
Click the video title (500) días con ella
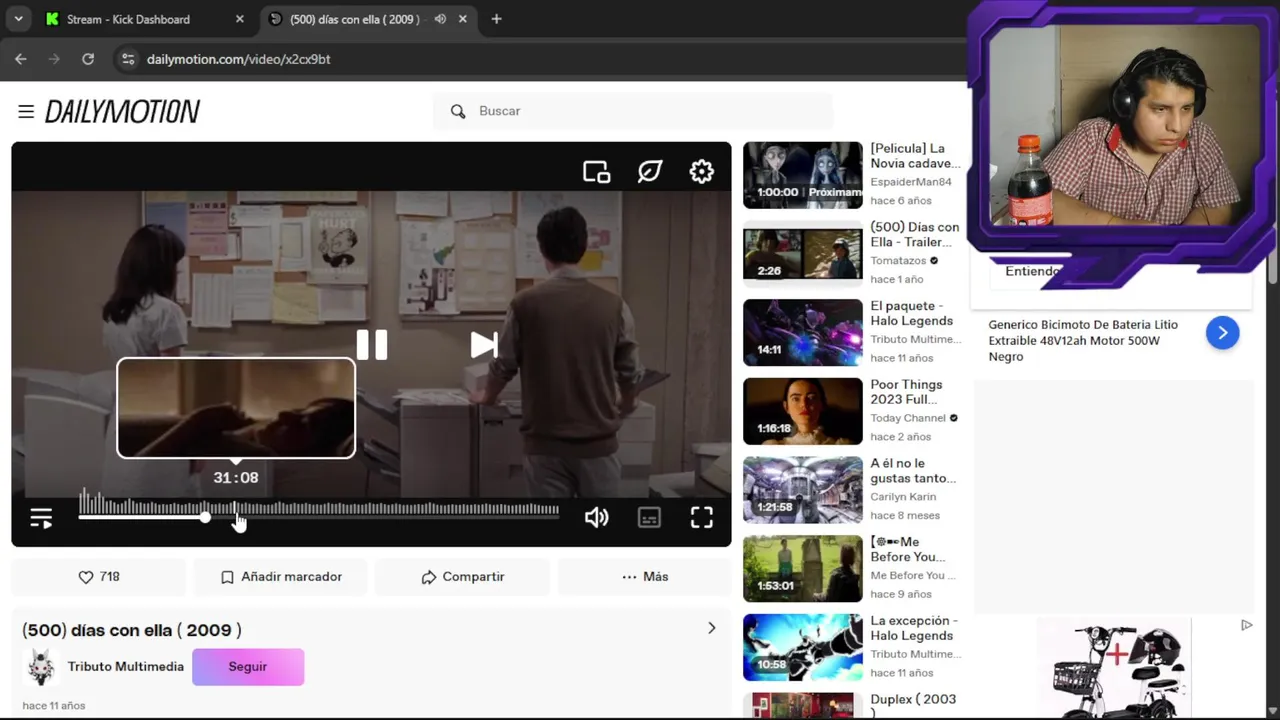click(132, 630)
